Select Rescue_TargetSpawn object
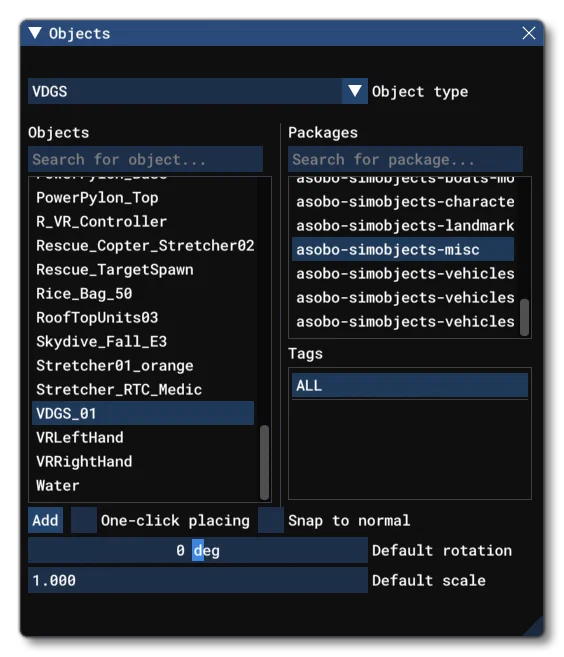Image resolution: width=564 pixels, height=657 pixels. (x=143, y=269)
